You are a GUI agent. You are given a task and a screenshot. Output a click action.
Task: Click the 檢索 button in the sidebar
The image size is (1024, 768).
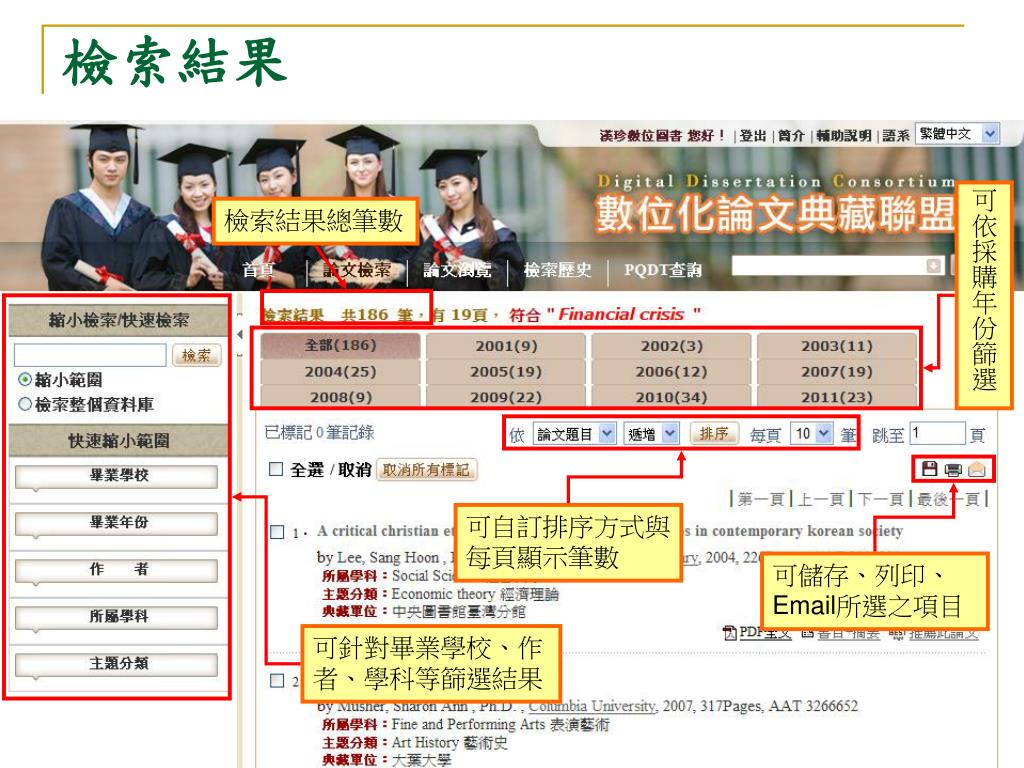coord(197,355)
